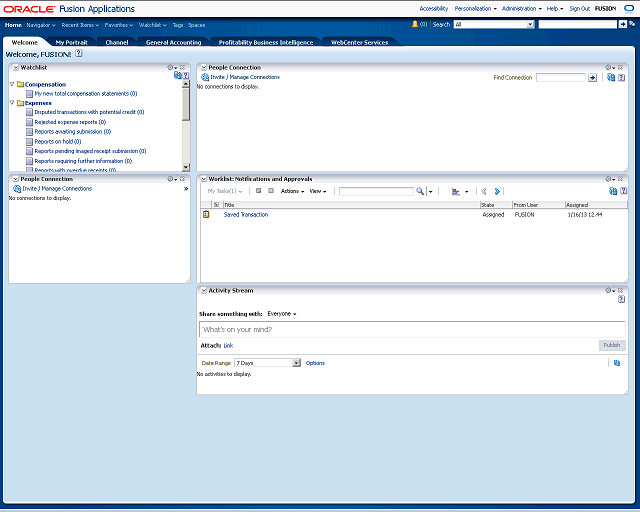This screenshot has width=640, height=512.
Task: Click icon beside the small panel's Invite / Manage Connections link
Action: coord(17,189)
